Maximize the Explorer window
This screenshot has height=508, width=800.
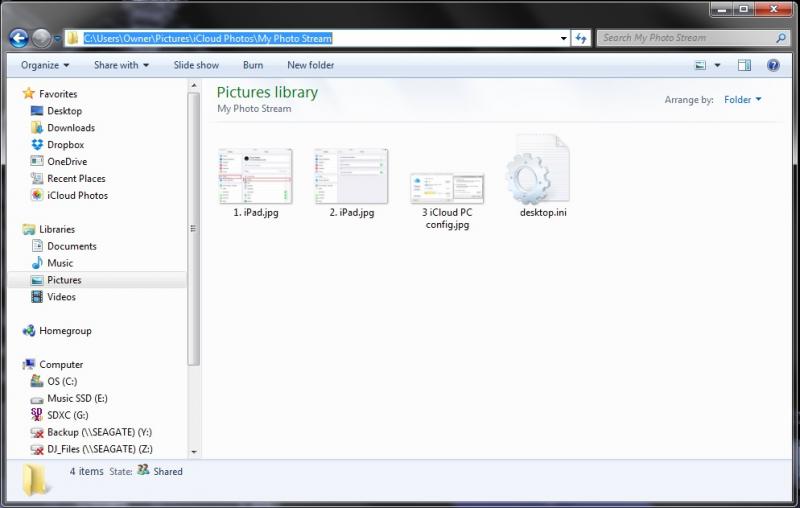tap(744, 9)
